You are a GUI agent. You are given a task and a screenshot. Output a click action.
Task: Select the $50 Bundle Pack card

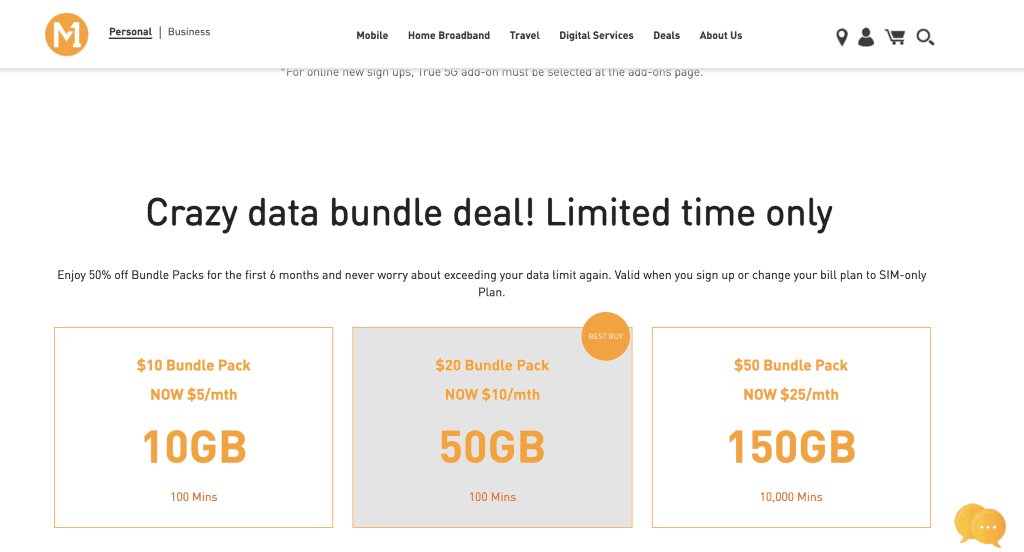791,427
